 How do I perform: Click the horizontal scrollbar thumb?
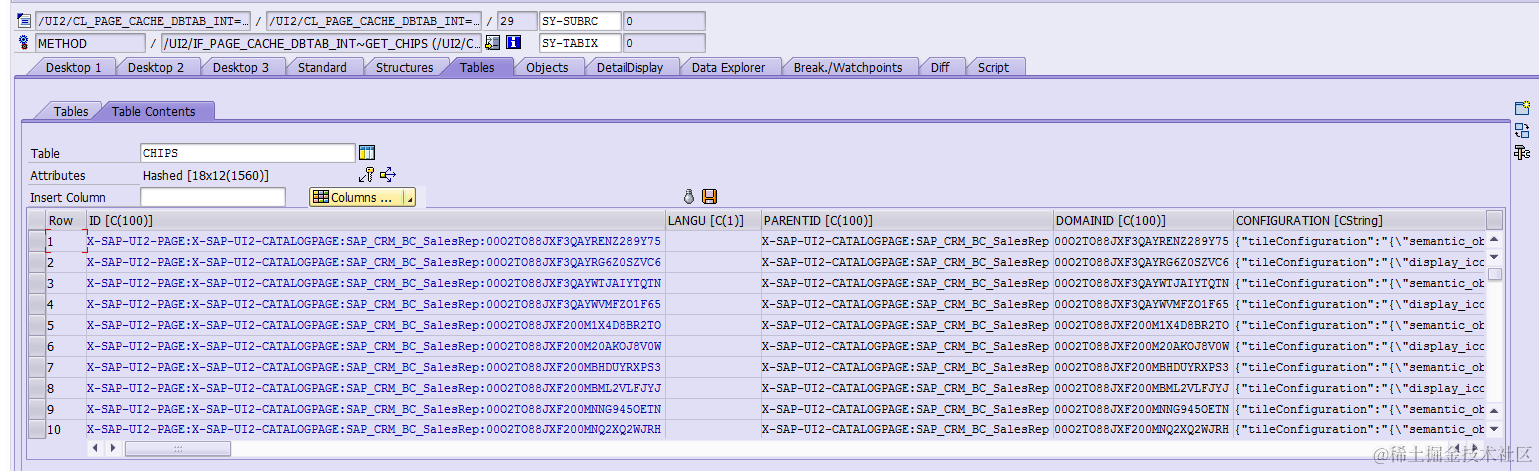(x=176, y=449)
